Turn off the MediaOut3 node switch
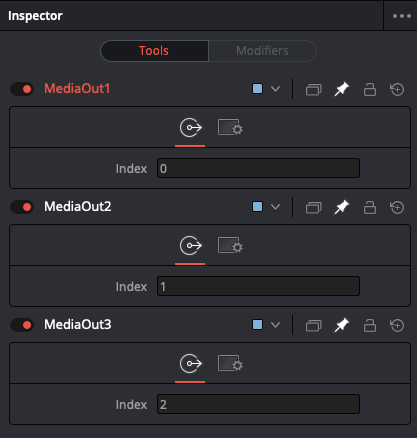This screenshot has width=417, height=438. [x=22, y=325]
